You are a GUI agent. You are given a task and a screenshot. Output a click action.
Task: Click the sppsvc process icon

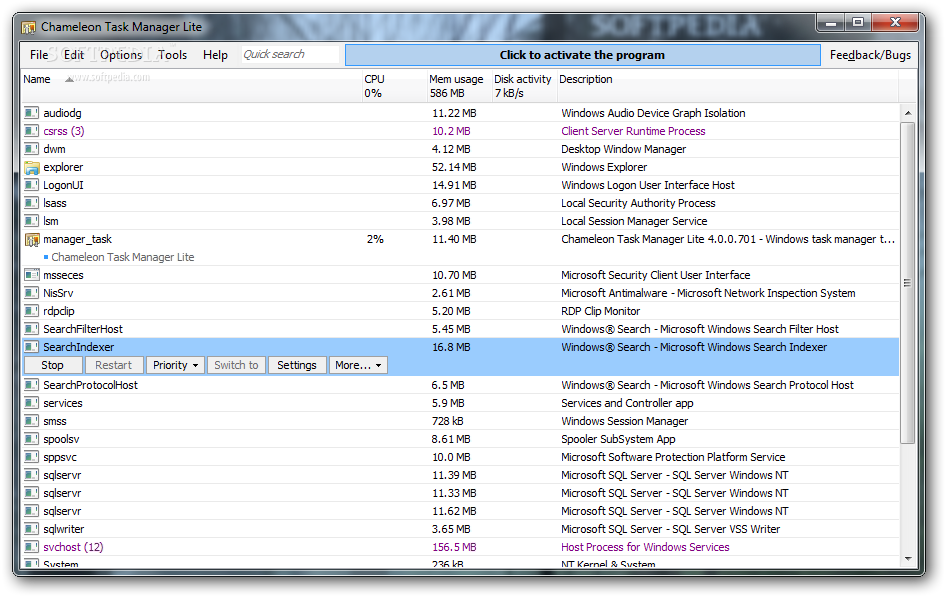point(31,457)
